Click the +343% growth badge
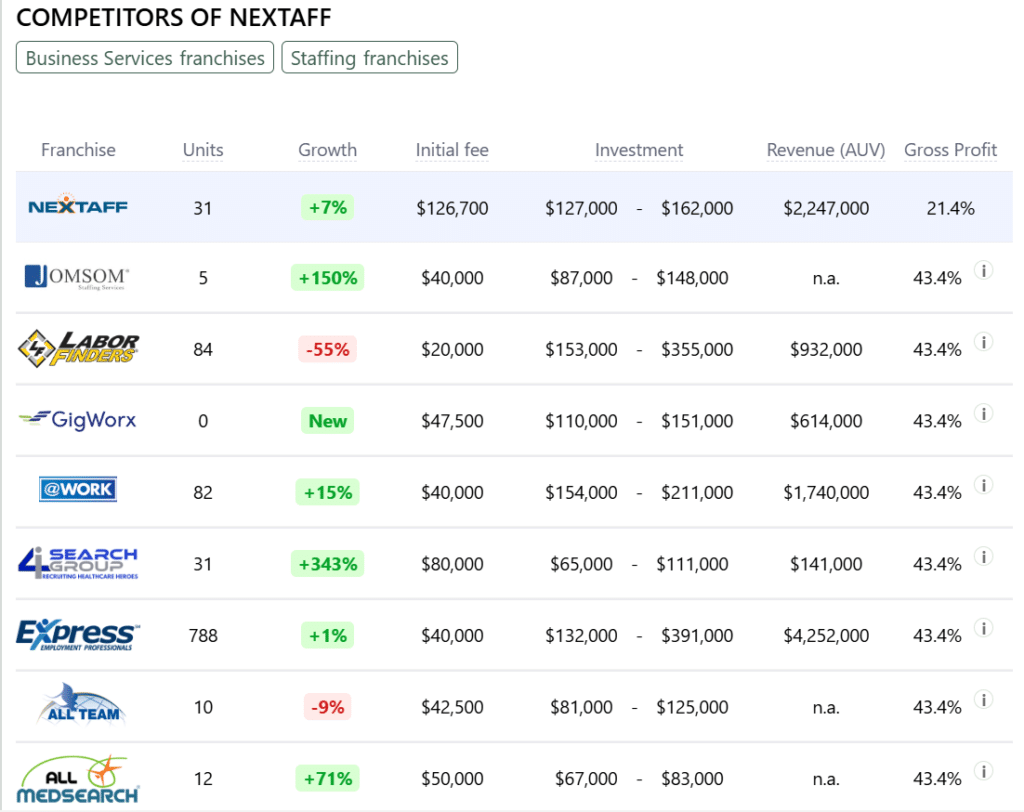This screenshot has height=812, width=1024. click(327, 564)
